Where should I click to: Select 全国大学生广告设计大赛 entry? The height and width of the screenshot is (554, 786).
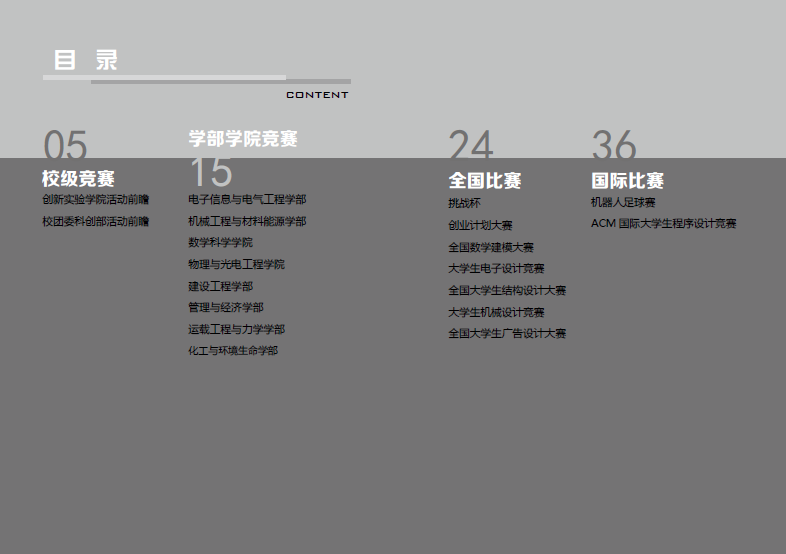(x=507, y=333)
